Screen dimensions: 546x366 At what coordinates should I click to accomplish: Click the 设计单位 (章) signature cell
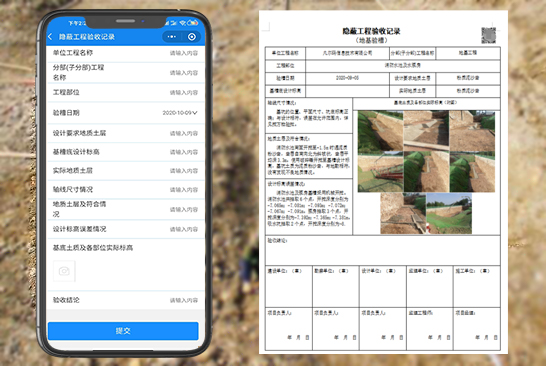pyautogui.click(x=383, y=287)
